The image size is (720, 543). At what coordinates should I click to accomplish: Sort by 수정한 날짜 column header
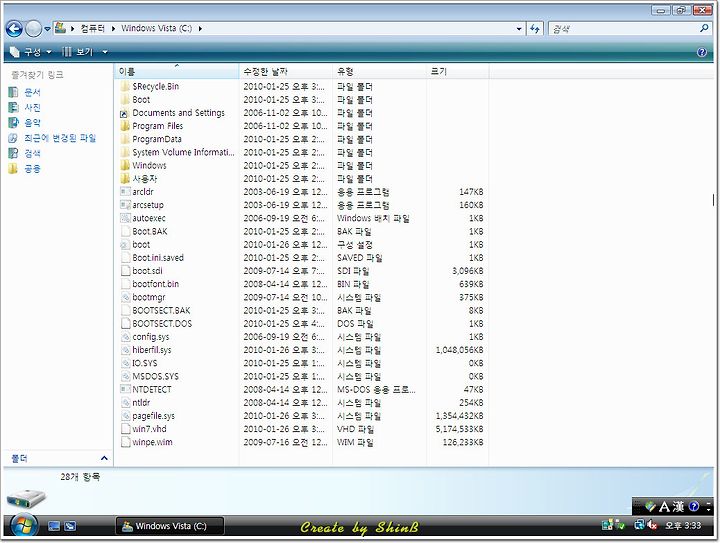pos(286,71)
